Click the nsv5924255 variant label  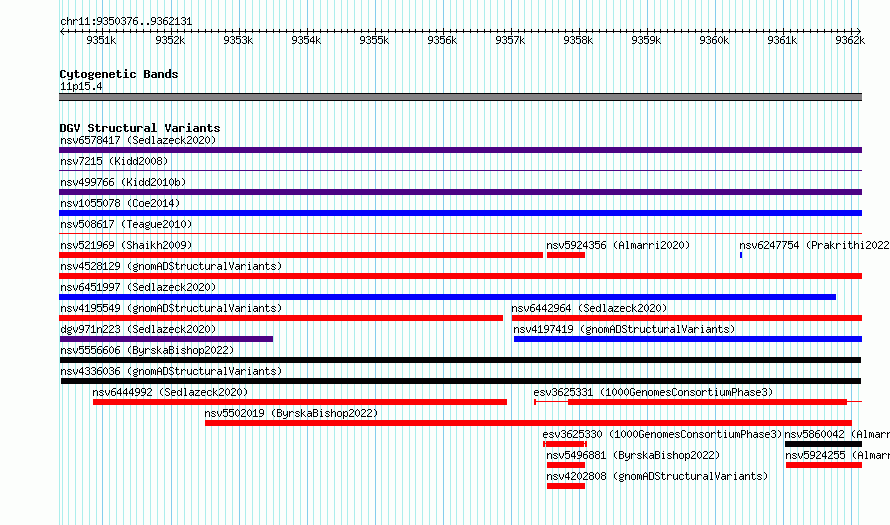coord(838,455)
